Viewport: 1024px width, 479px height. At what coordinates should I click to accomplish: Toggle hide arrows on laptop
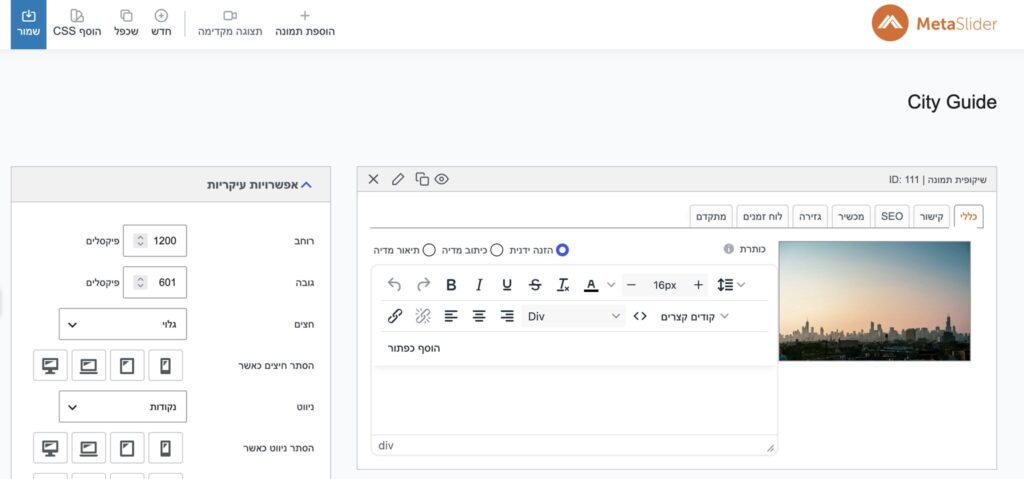coord(88,365)
